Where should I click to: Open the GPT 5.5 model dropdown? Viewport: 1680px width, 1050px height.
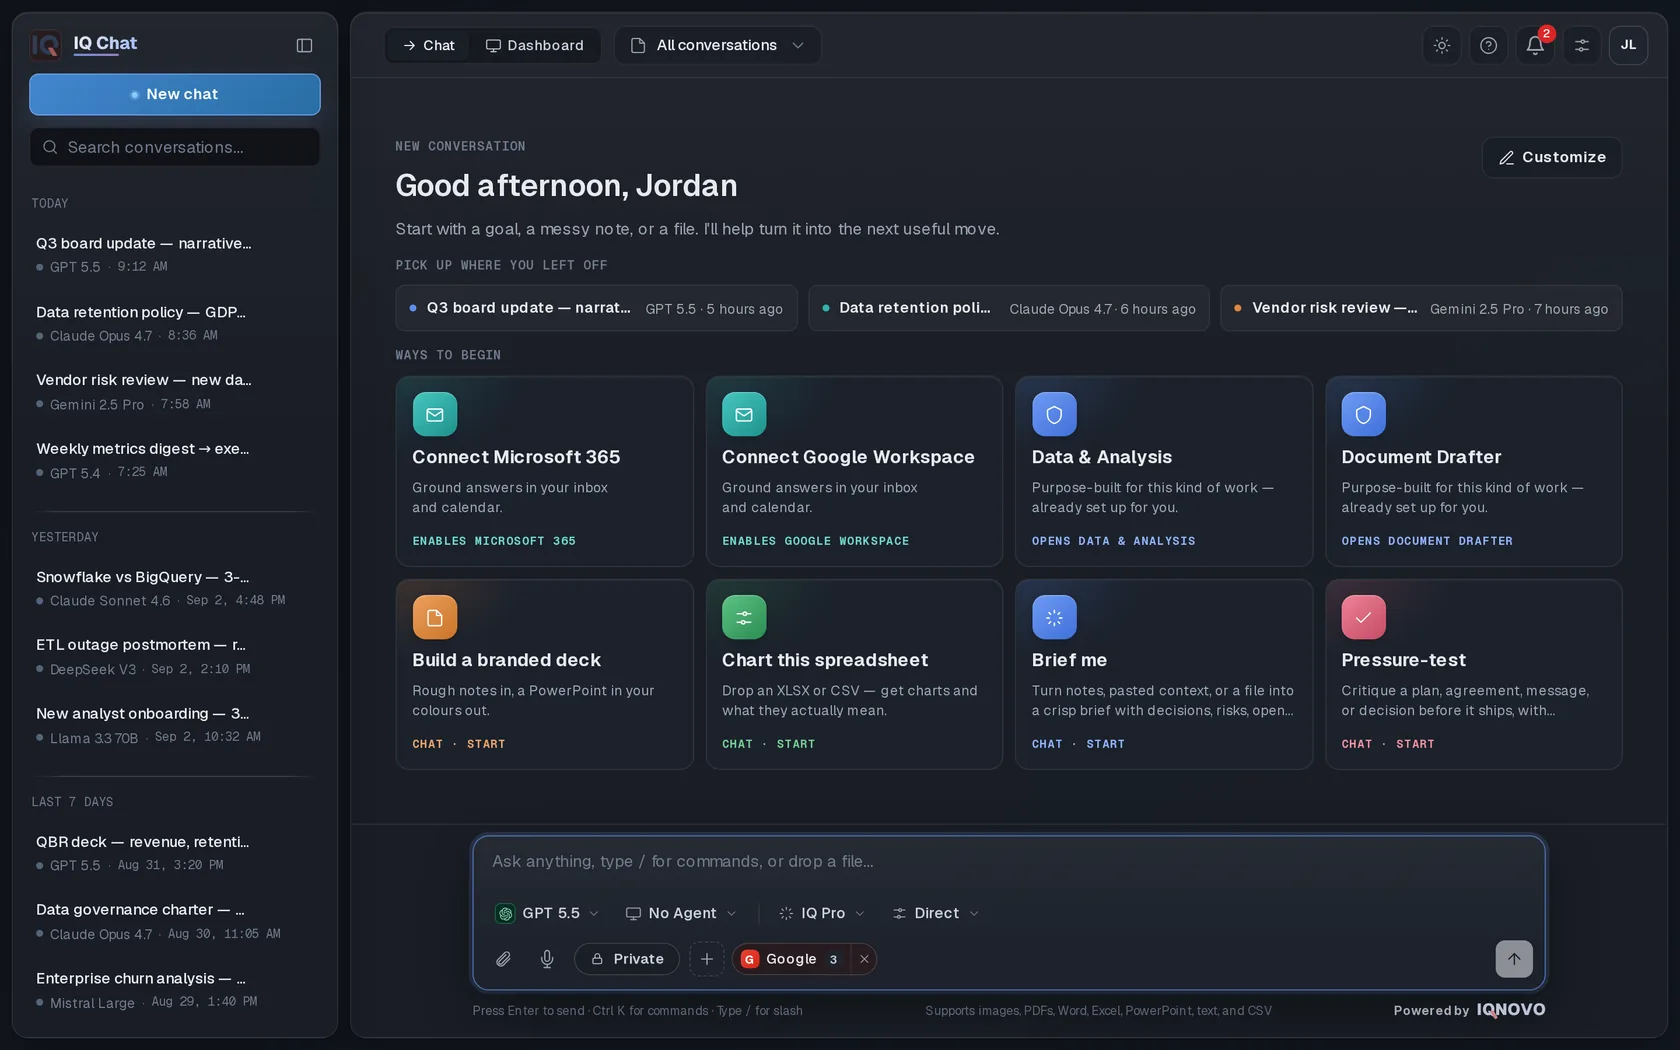pos(548,913)
